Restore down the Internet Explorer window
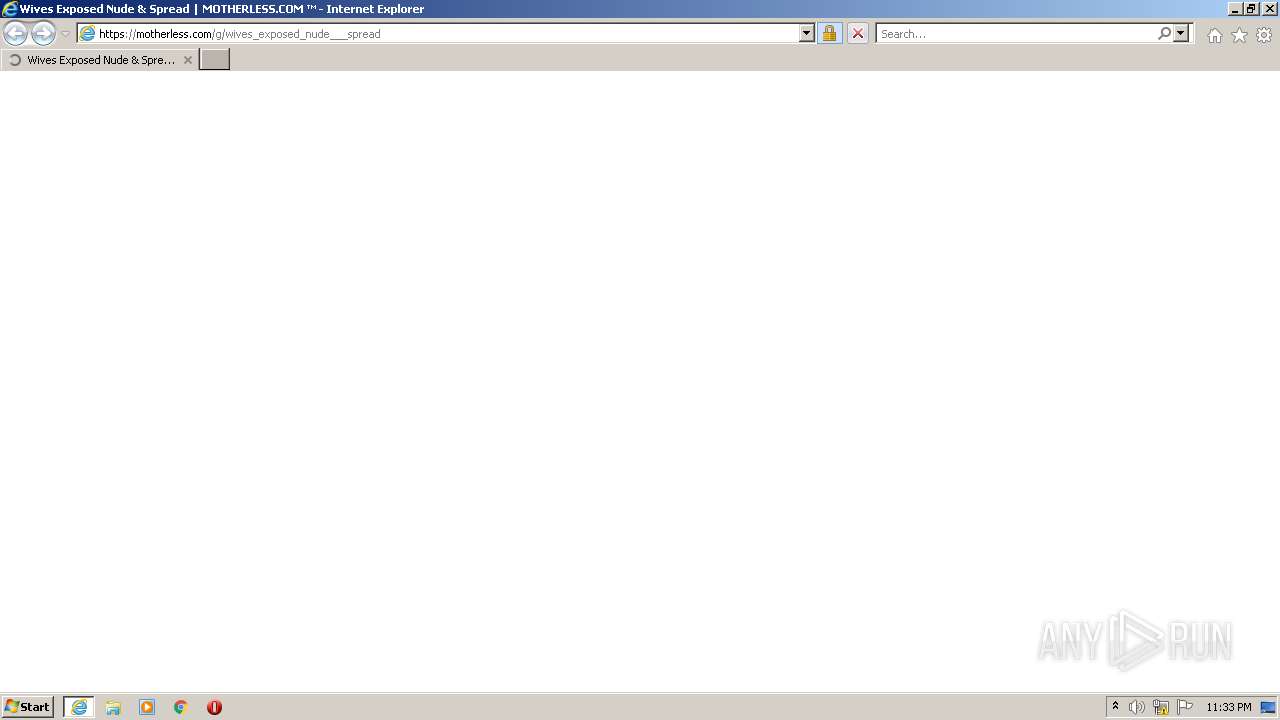 coord(1251,9)
